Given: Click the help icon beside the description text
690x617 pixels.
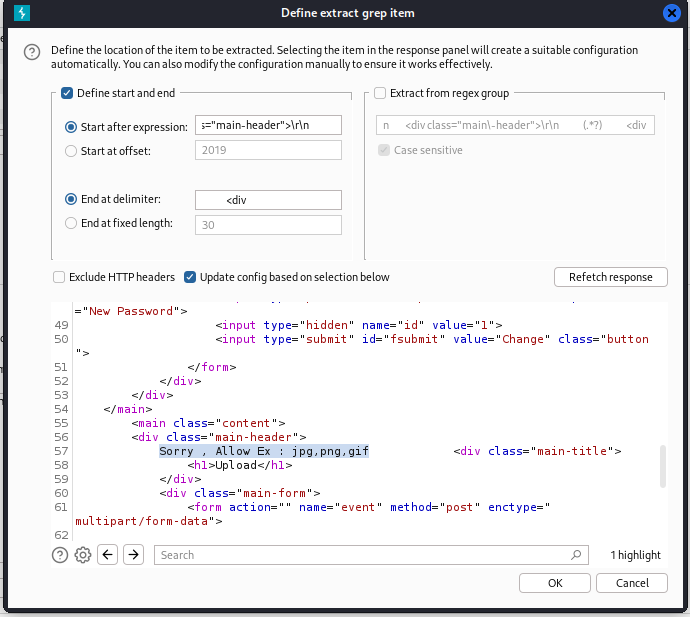Looking at the screenshot, I should coord(31,53).
